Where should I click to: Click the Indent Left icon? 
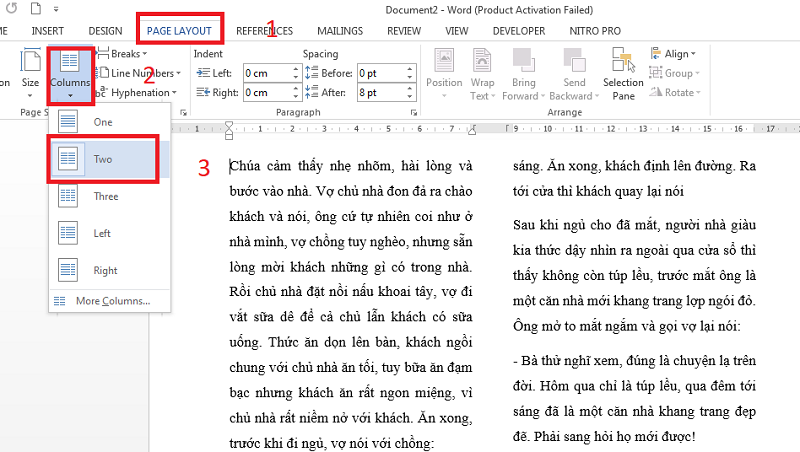tap(203, 73)
